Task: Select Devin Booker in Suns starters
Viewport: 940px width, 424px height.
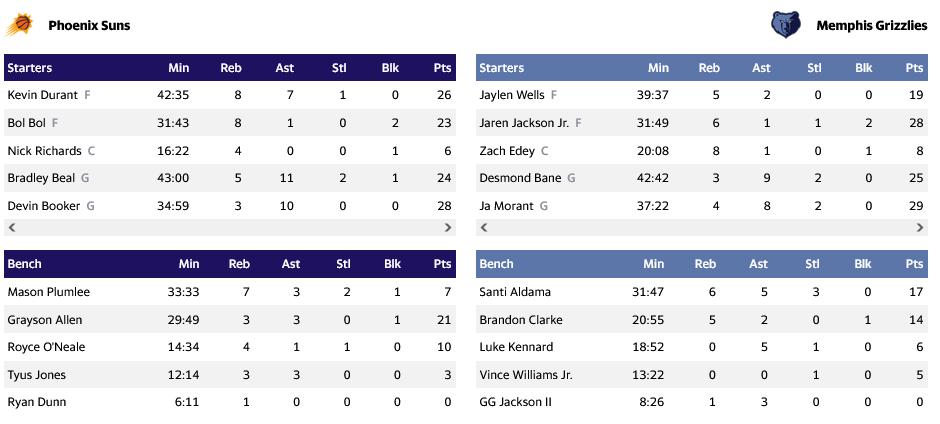Action: point(44,206)
